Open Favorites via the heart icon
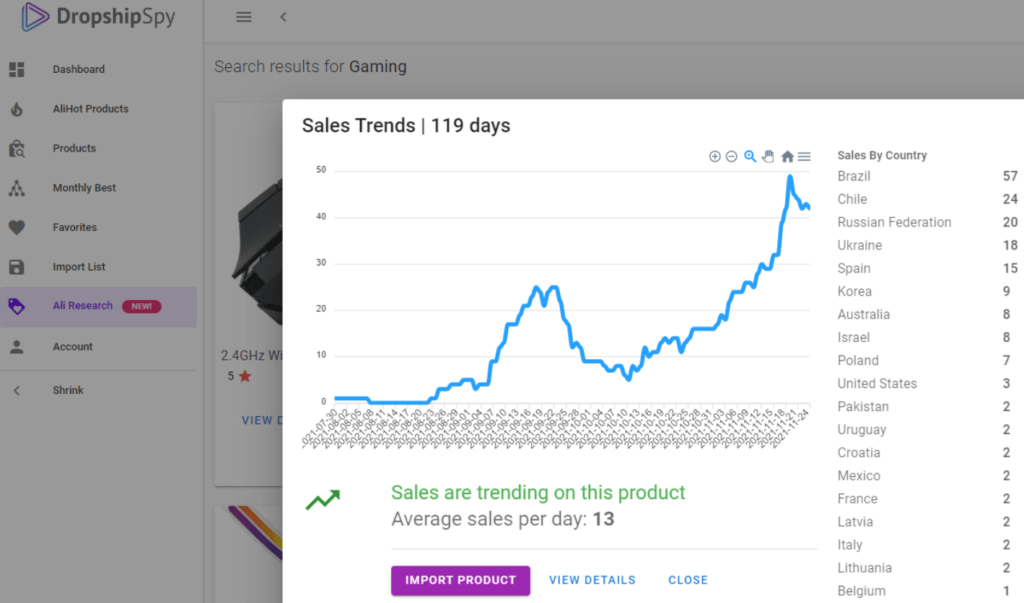This screenshot has height=603, width=1024. point(18,227)
